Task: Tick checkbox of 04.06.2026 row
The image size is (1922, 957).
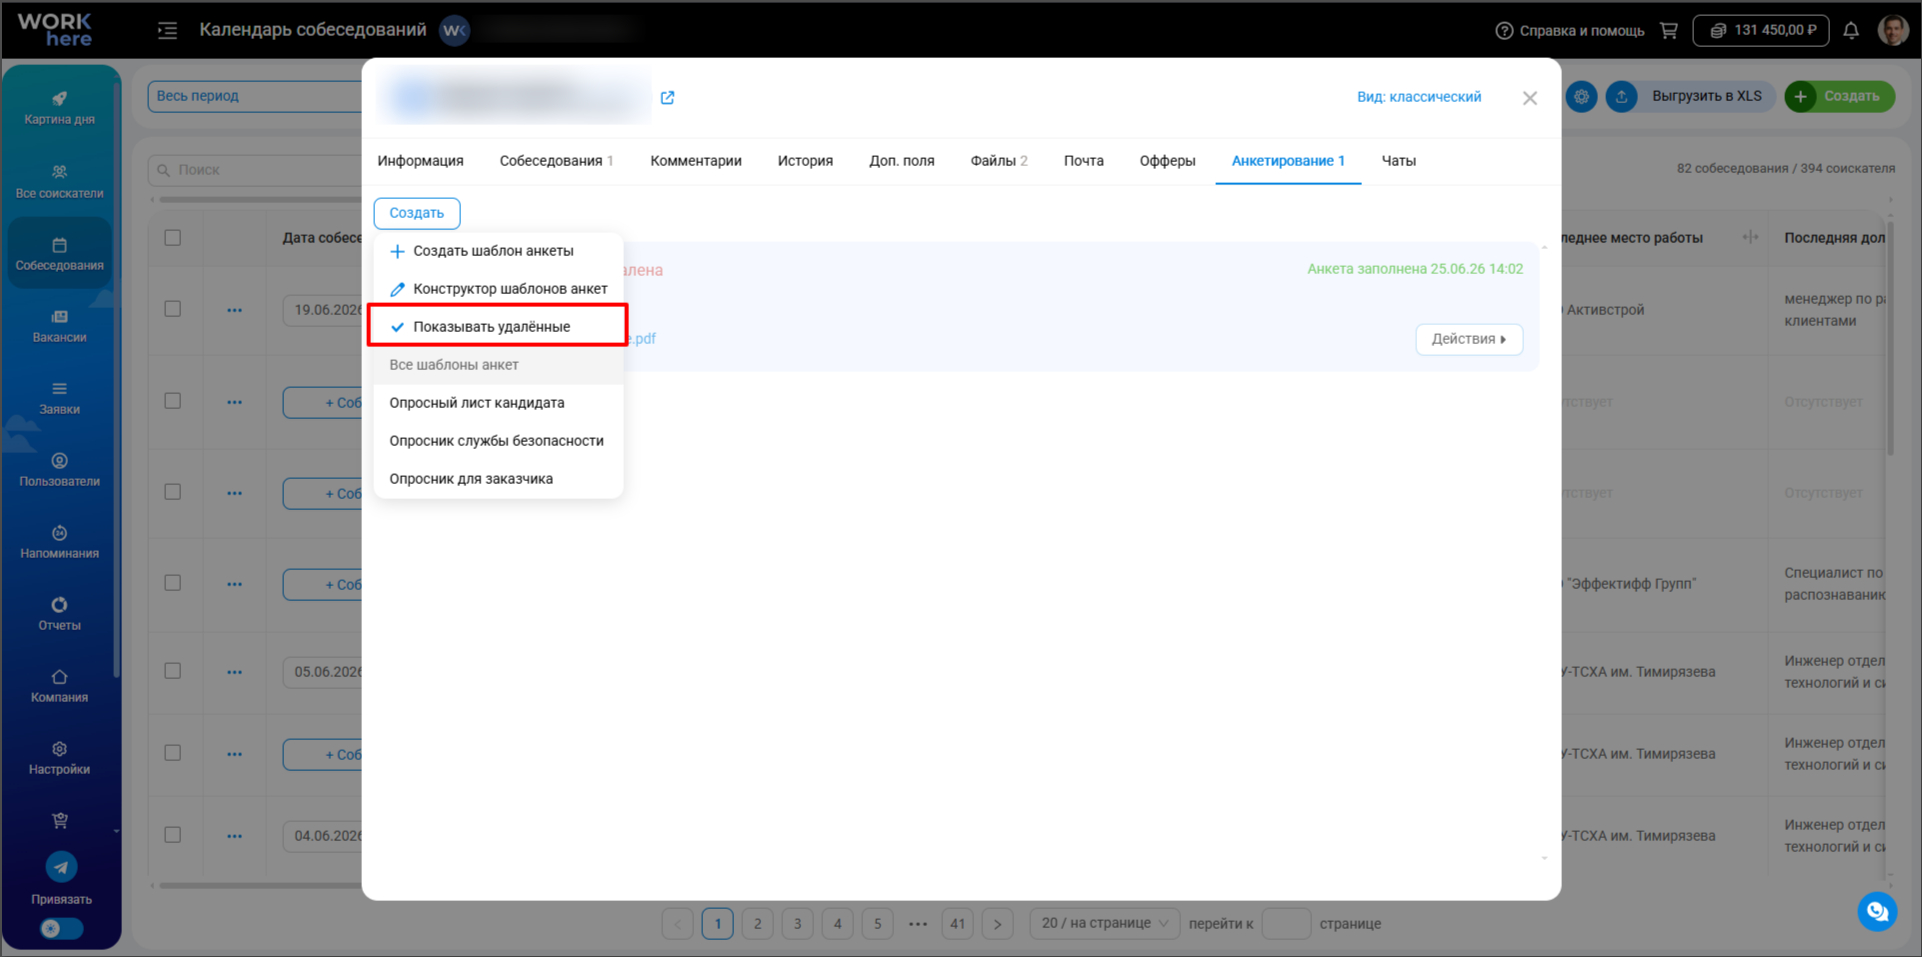Action: pos(173,835)
